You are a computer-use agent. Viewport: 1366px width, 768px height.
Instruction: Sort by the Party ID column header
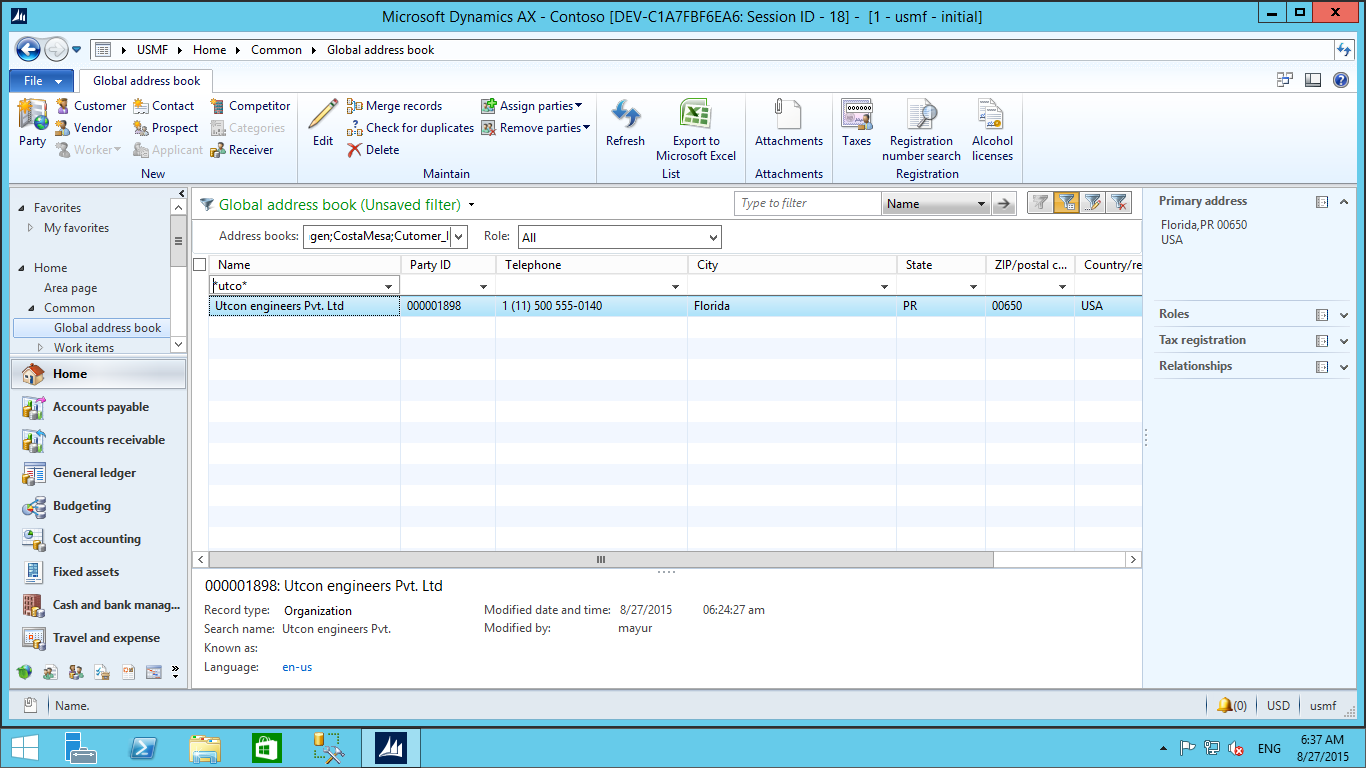[448, 265]
